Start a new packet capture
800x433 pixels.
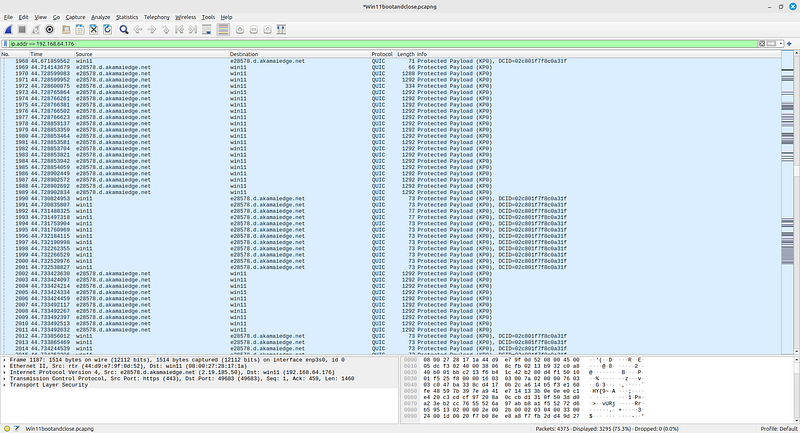pos(8,30)
